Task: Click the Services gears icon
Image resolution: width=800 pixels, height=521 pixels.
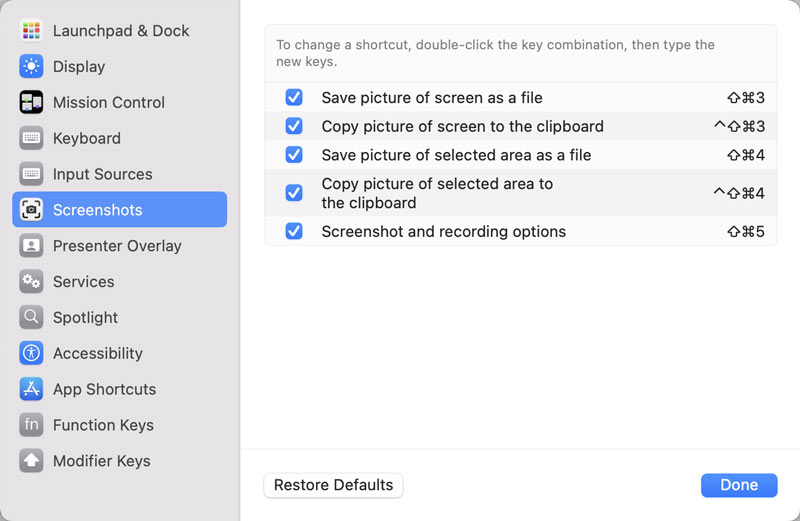Action: (31, 282)
